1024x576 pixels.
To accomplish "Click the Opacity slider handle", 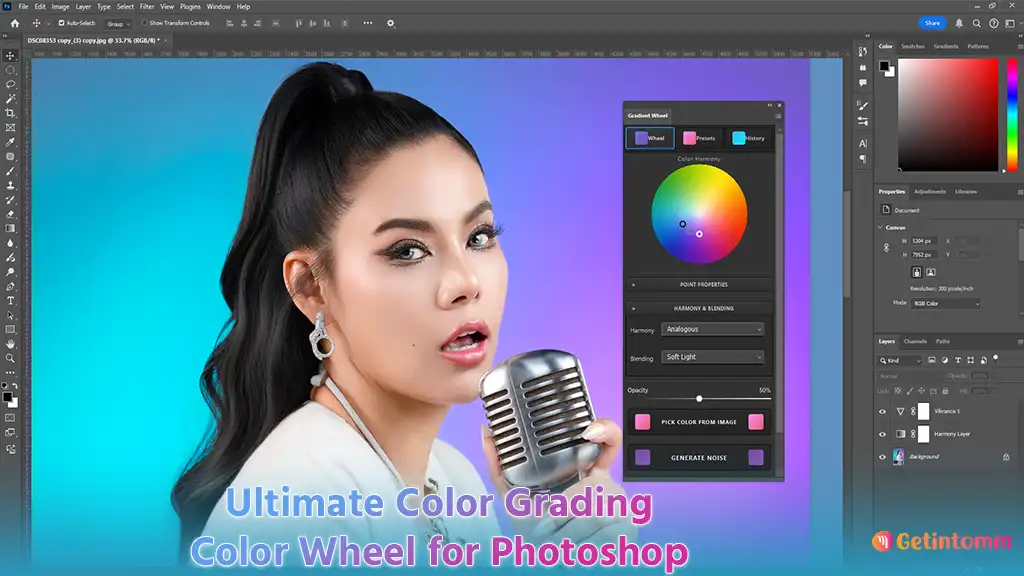I will point(699,398).
